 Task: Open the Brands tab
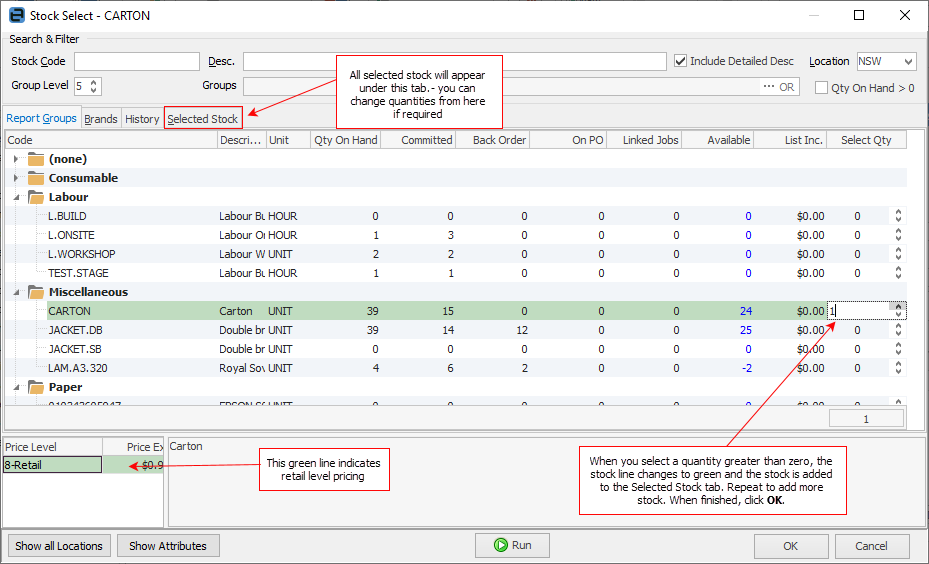tap(100, 119)
